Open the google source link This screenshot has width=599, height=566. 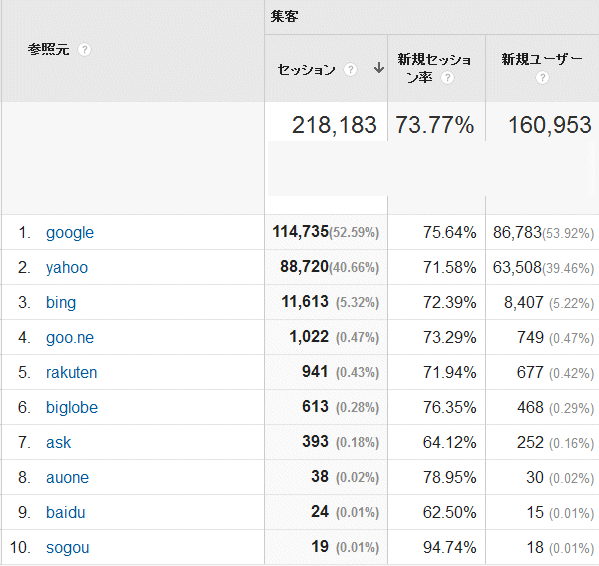coord(70,233)
